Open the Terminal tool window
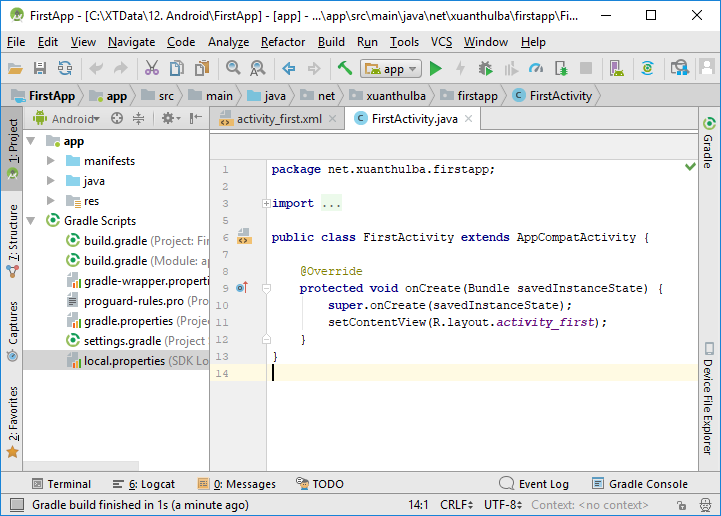This screenshot has height=516, width=721. coord(61,484)
